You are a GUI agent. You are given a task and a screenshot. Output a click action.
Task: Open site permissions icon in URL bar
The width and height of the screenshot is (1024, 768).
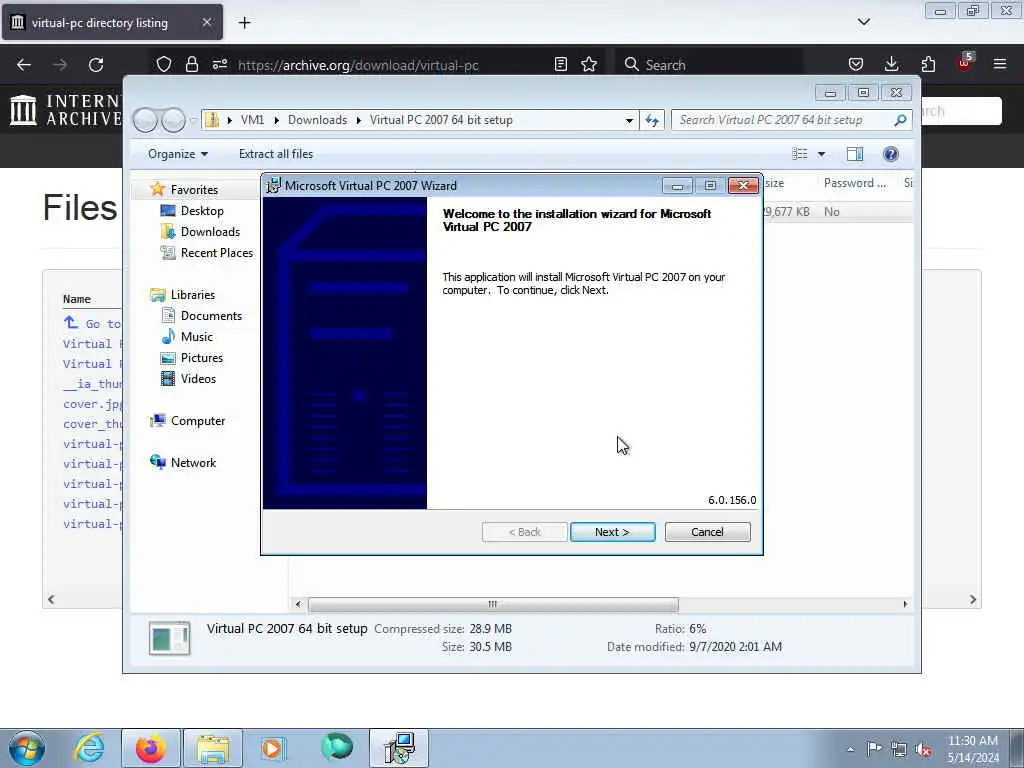219,64
